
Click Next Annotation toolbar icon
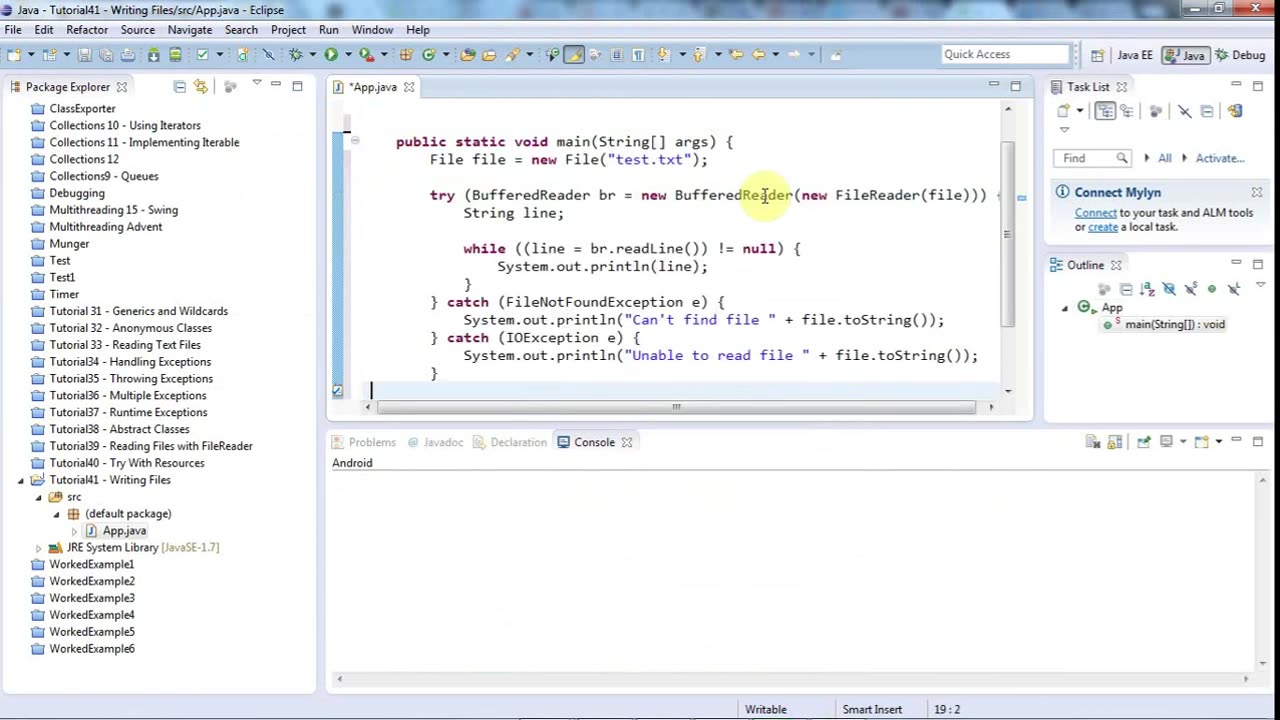(664, 55)
